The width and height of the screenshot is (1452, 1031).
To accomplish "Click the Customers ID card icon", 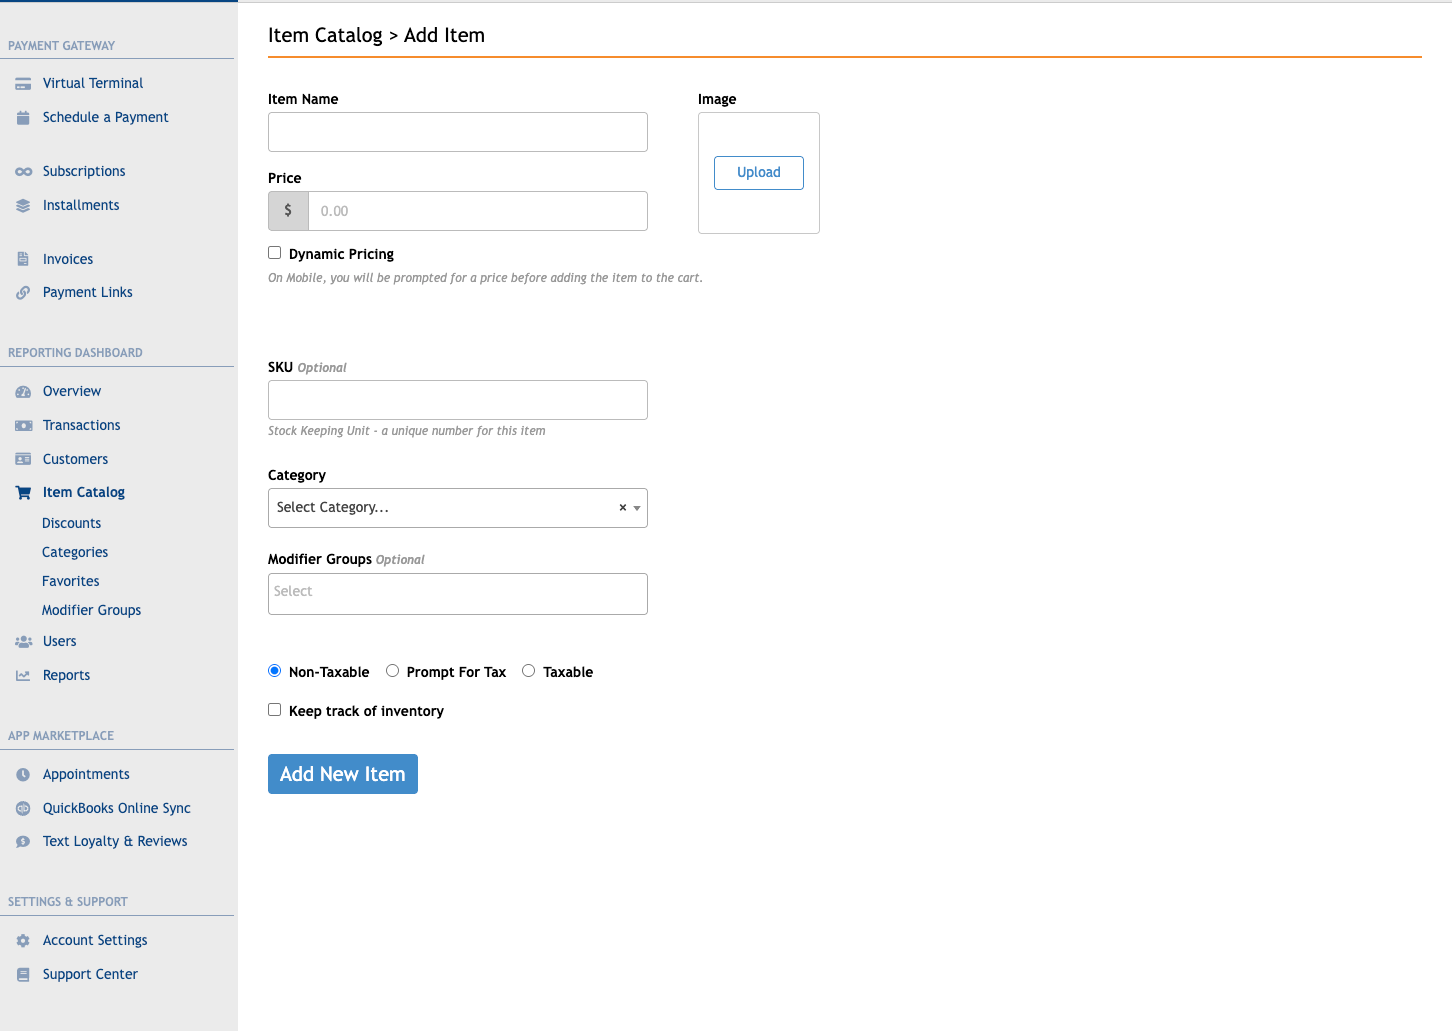I will point(23,460).
